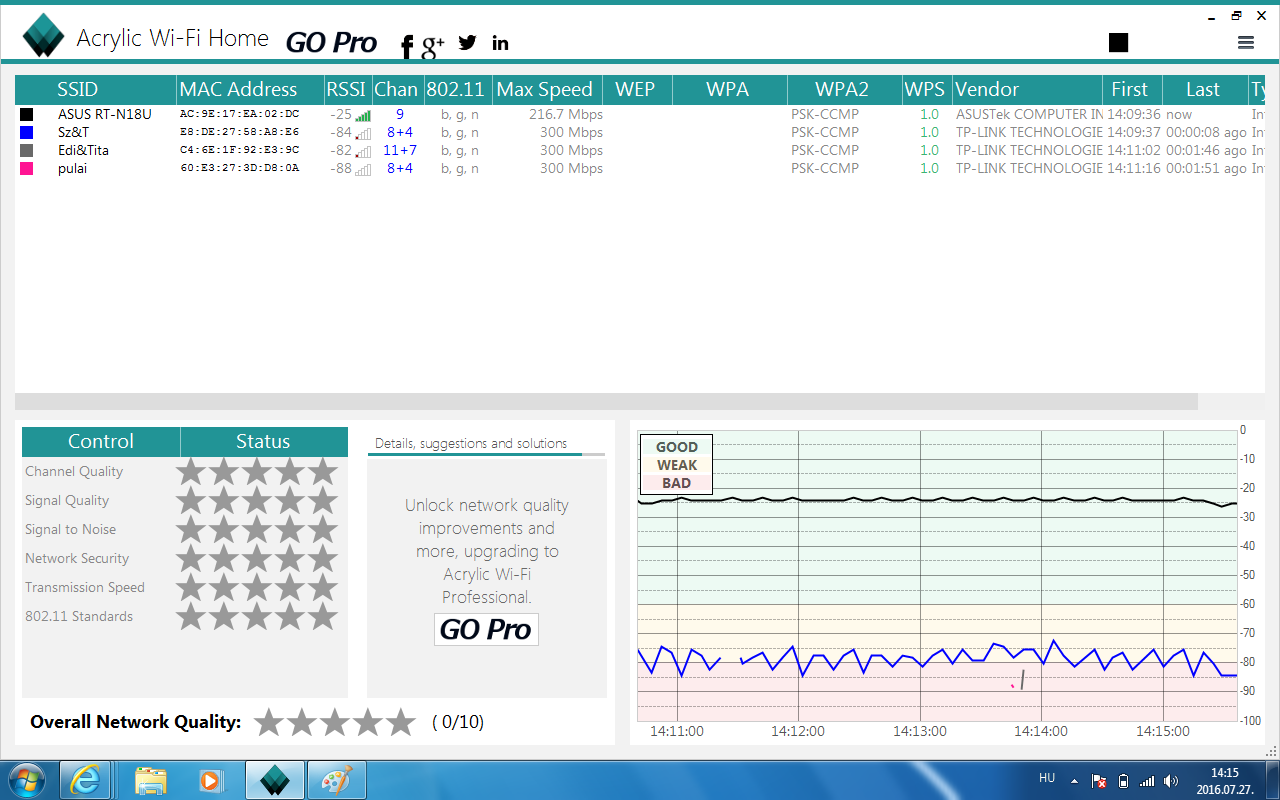Click the black stop capture square
1280x800 pixels.
(1118, 42)
